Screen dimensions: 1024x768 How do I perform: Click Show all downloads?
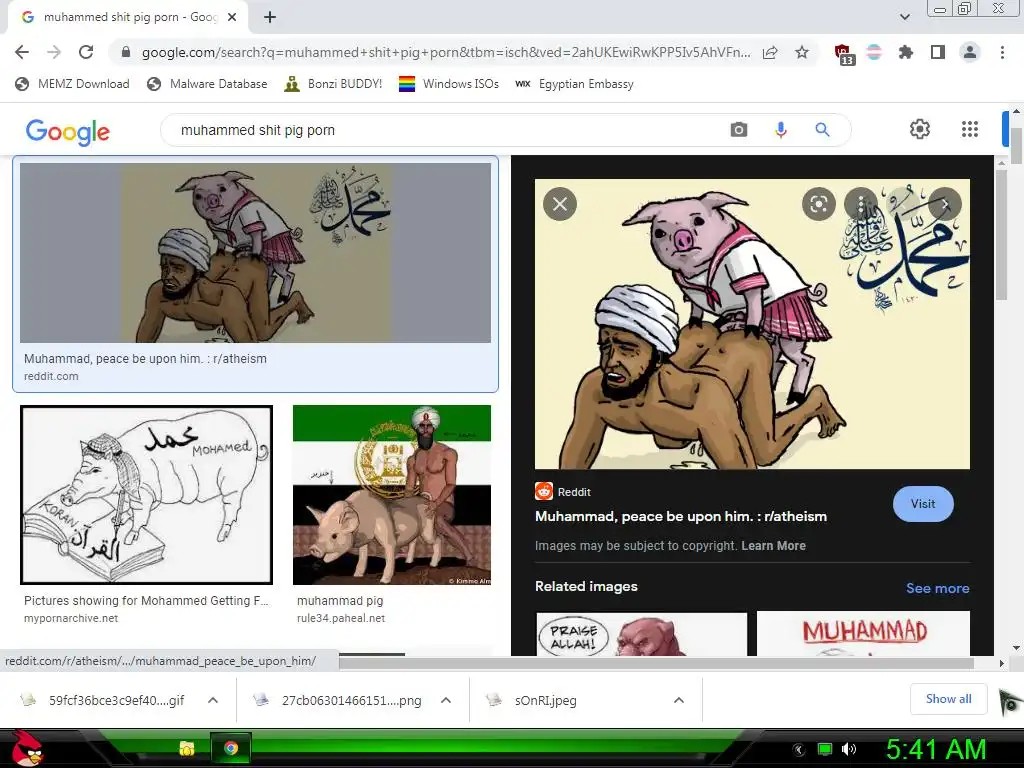948,699
